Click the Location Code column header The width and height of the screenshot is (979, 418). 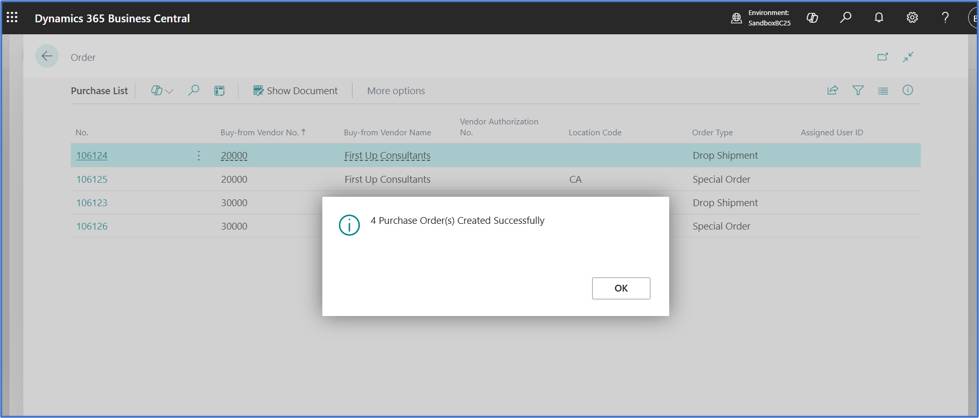595,132
